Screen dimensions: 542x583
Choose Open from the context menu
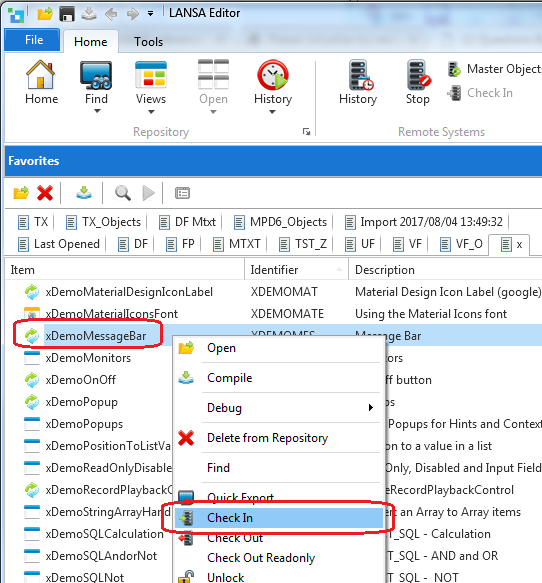[x=279, y=348]
